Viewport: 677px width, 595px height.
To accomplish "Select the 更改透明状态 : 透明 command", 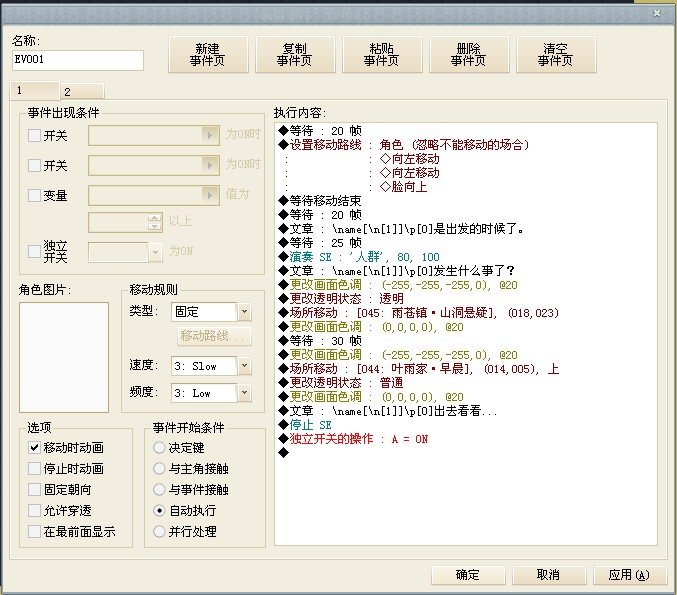I will 341,298.
